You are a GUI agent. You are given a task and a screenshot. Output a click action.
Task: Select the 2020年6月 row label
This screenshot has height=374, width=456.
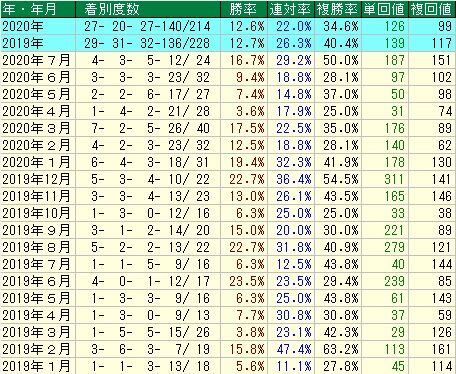[36, 77]
